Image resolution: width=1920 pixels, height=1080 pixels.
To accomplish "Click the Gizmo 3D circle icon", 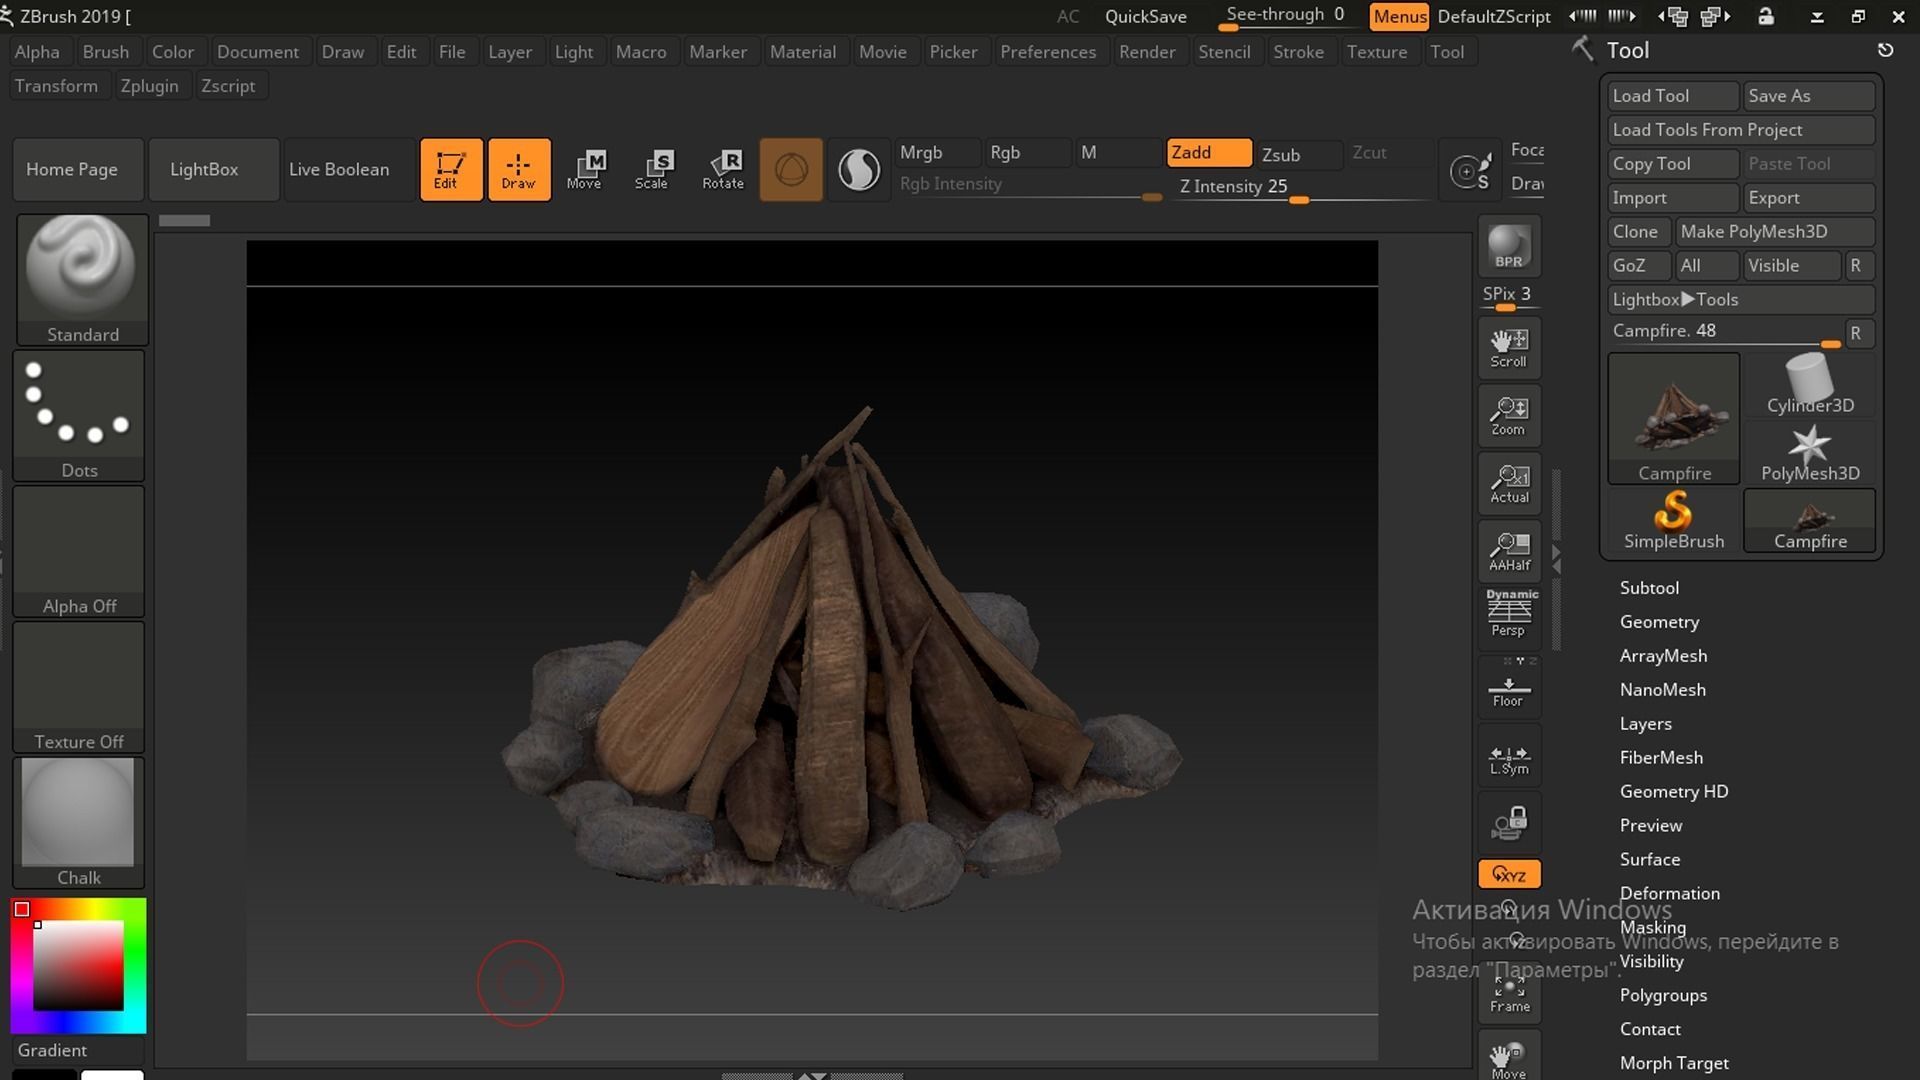I will 791,170.
